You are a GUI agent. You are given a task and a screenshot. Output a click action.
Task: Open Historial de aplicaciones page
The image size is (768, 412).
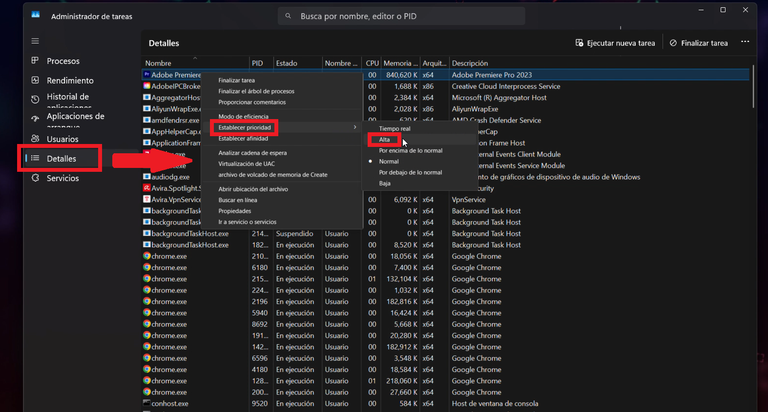pyautogui.click(x=68, y=99)
